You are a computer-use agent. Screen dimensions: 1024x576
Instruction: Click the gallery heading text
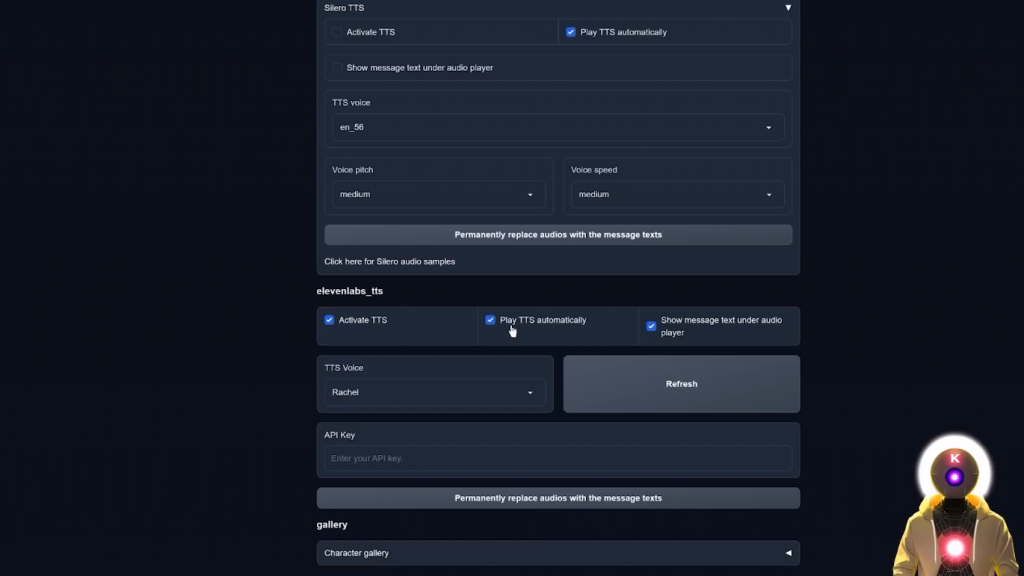332,524
